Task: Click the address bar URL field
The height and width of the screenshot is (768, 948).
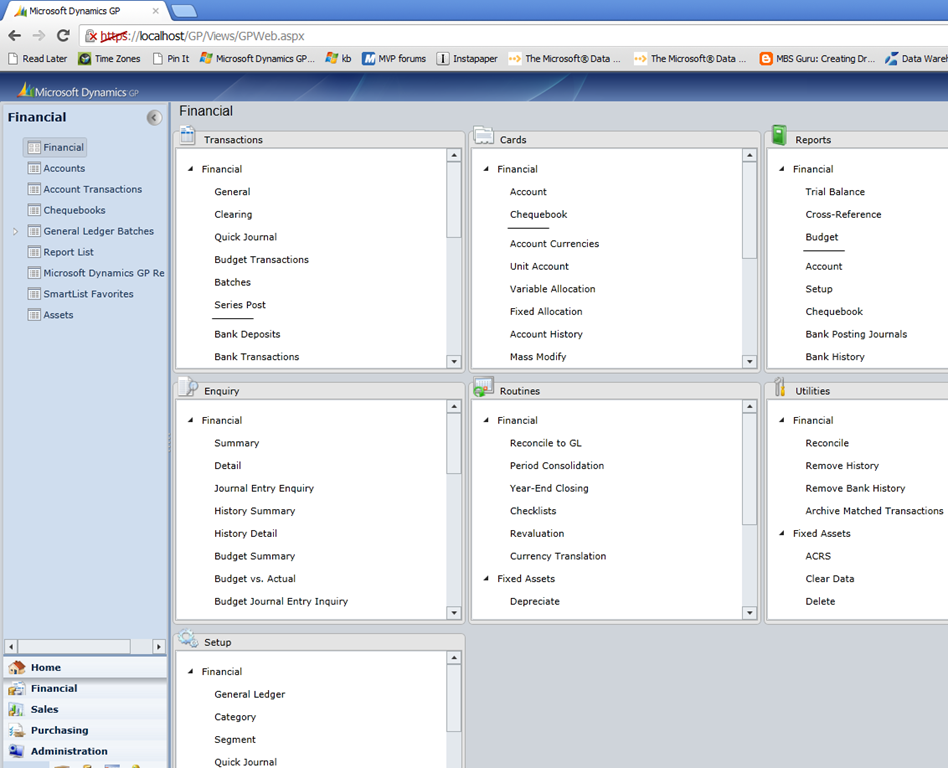Action: click(x=514, y=36)
